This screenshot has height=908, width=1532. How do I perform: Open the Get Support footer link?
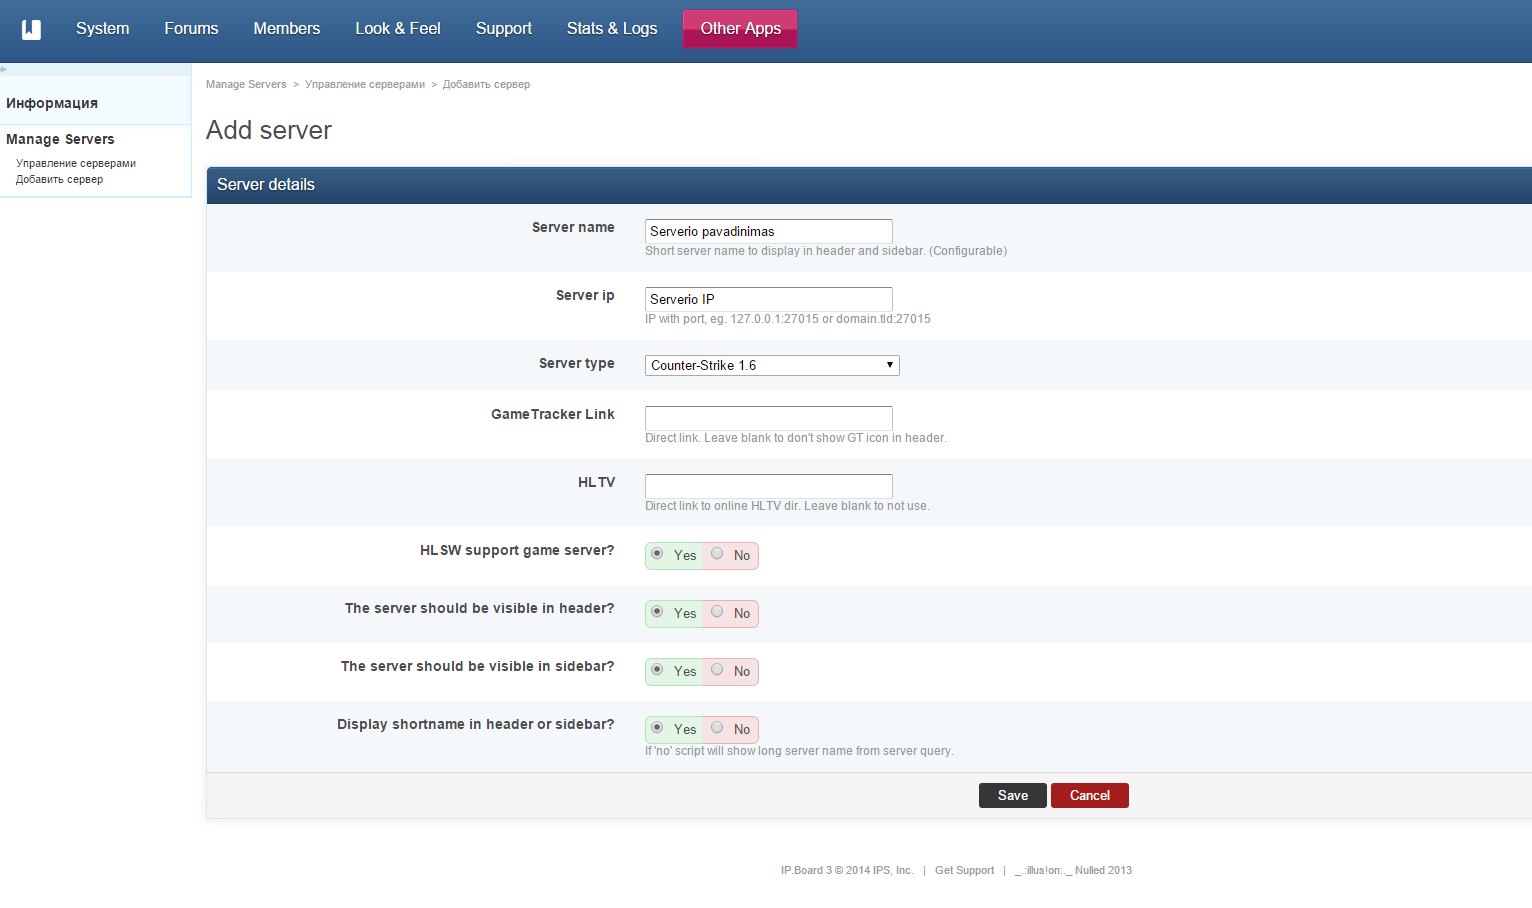[x=964, y=870]
